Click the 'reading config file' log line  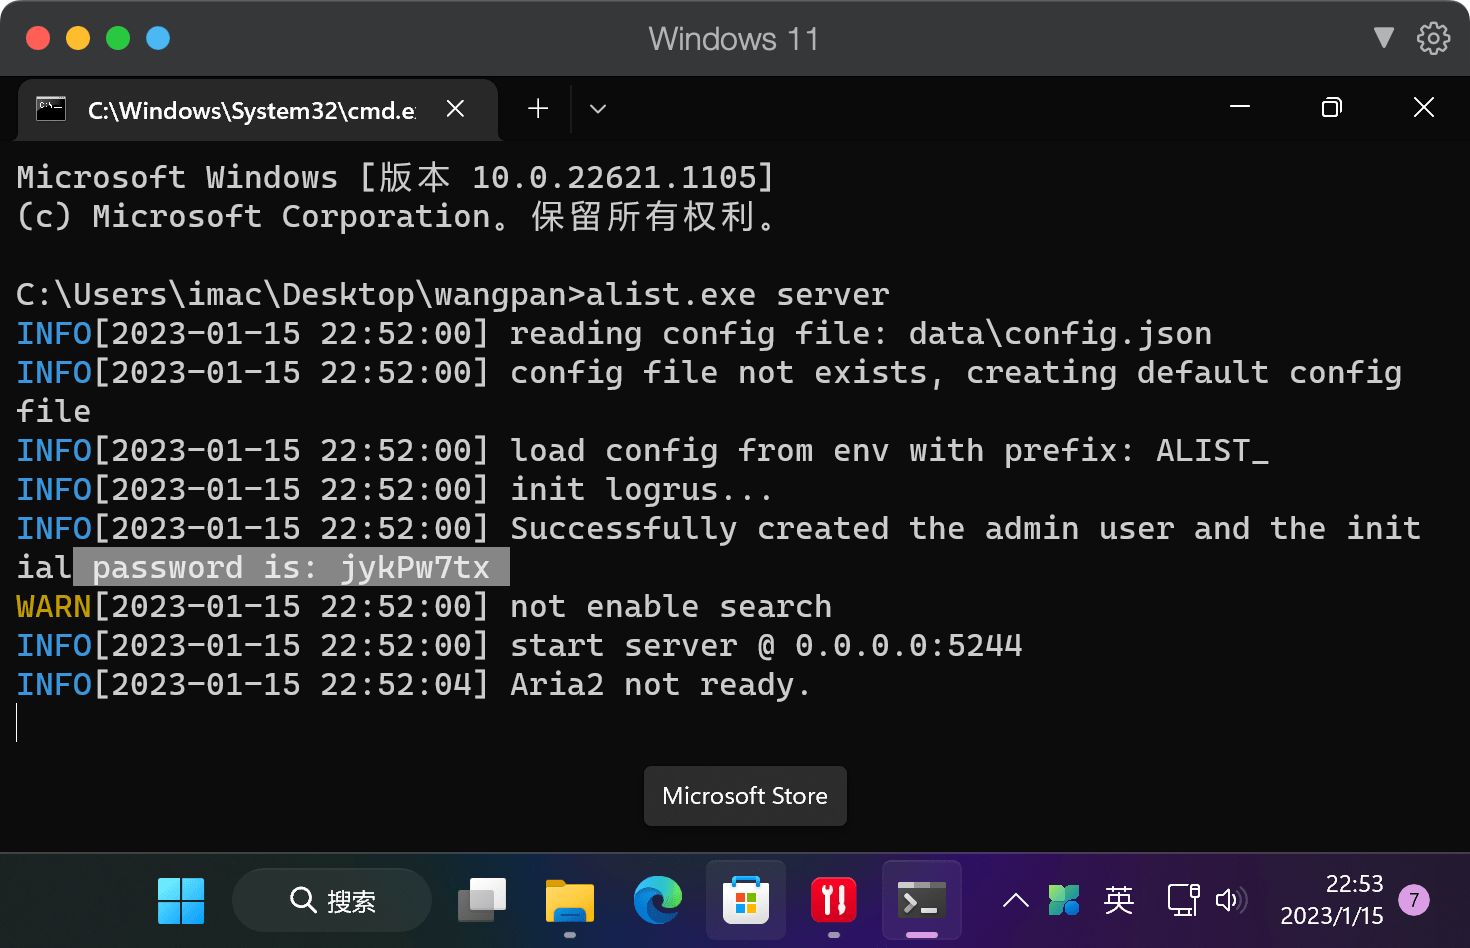click(x=614, y=333)
